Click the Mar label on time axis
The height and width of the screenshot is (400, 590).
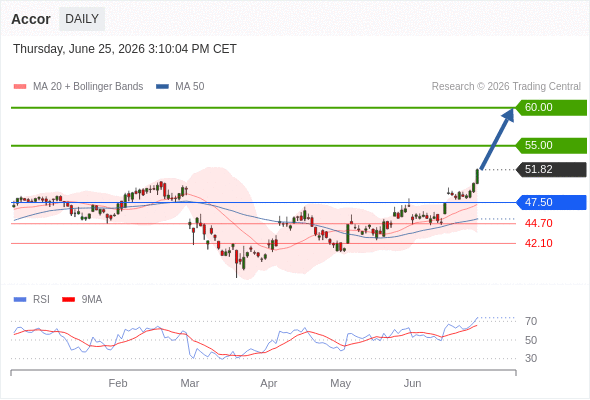coord(190,383)
